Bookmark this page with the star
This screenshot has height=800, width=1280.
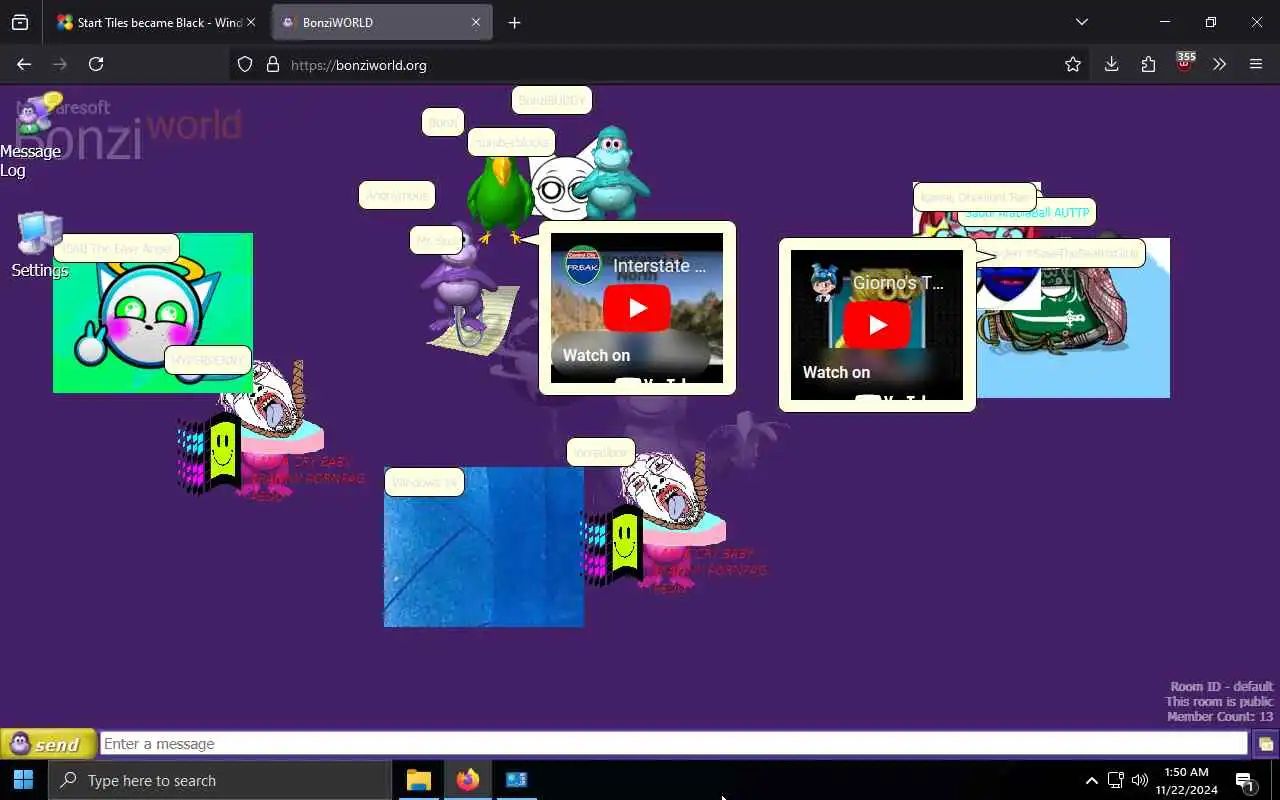tap(1073, 64)
